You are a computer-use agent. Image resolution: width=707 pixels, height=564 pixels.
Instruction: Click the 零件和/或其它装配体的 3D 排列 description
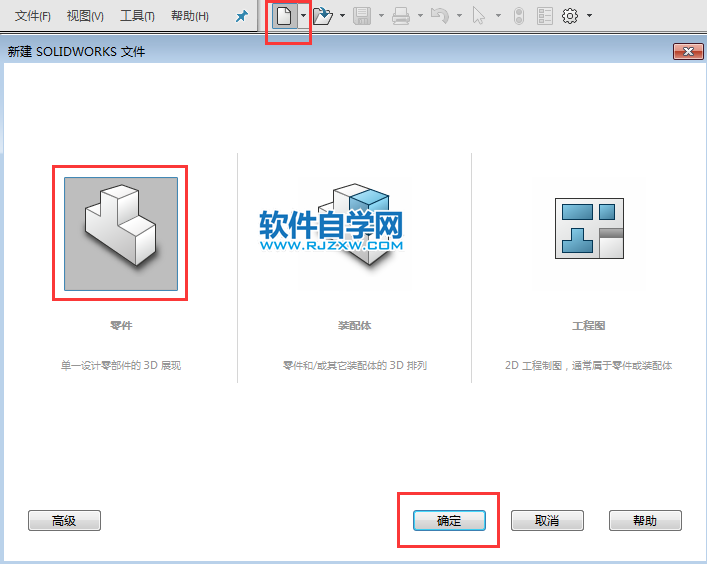(x=355, y=365)
